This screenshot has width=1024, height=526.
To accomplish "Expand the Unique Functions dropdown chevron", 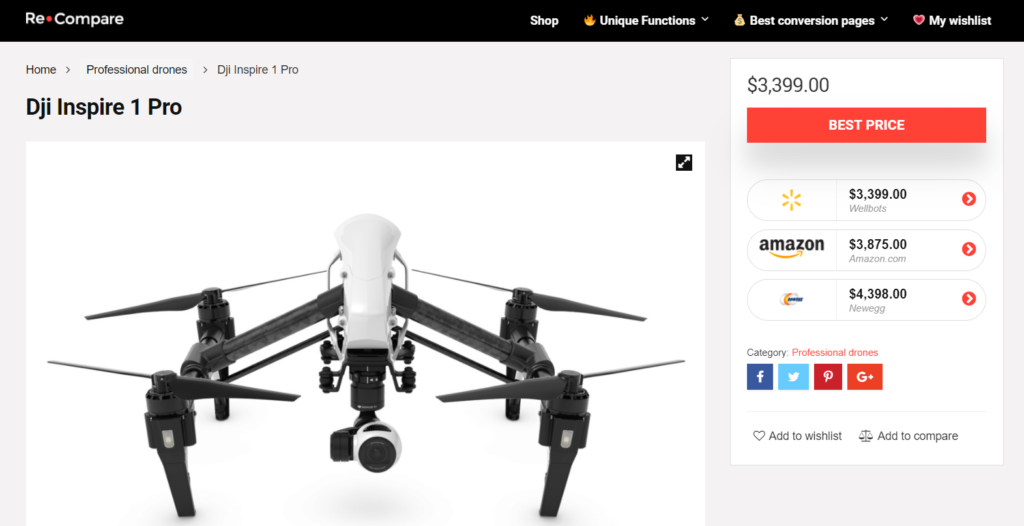I will [705, 20].
